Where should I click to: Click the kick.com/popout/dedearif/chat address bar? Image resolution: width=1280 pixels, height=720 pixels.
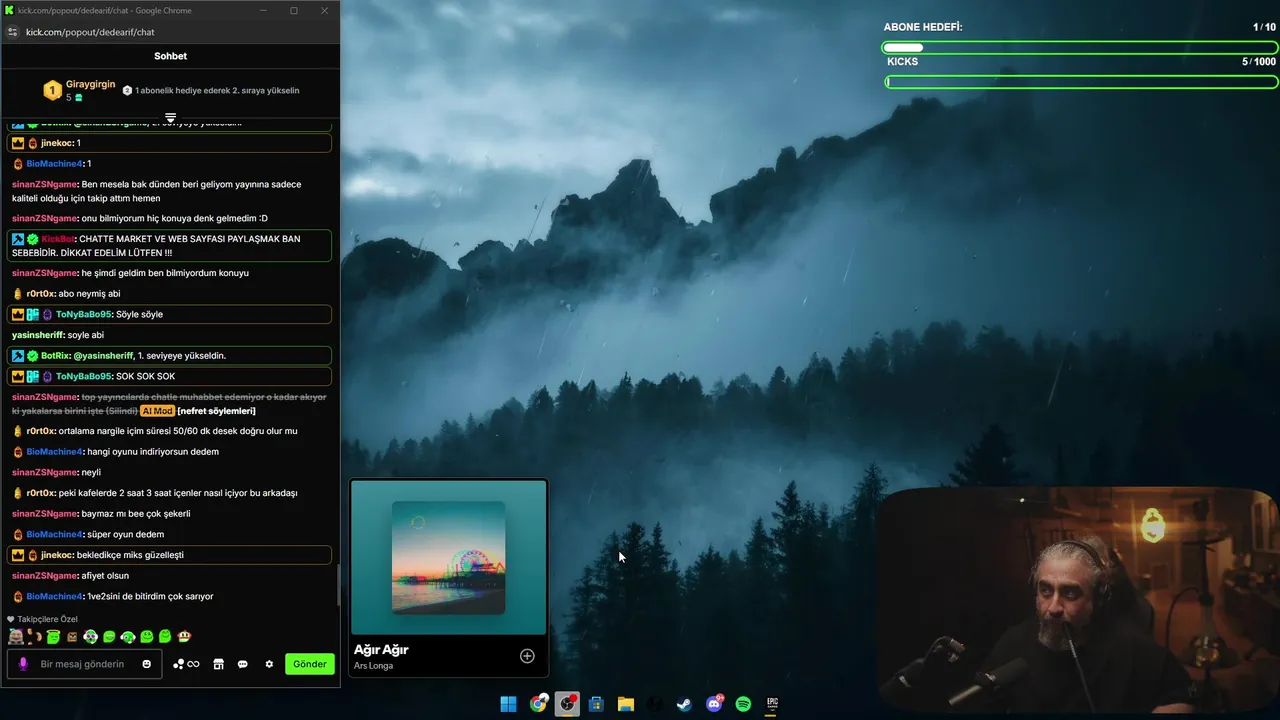tap(90, 32)
